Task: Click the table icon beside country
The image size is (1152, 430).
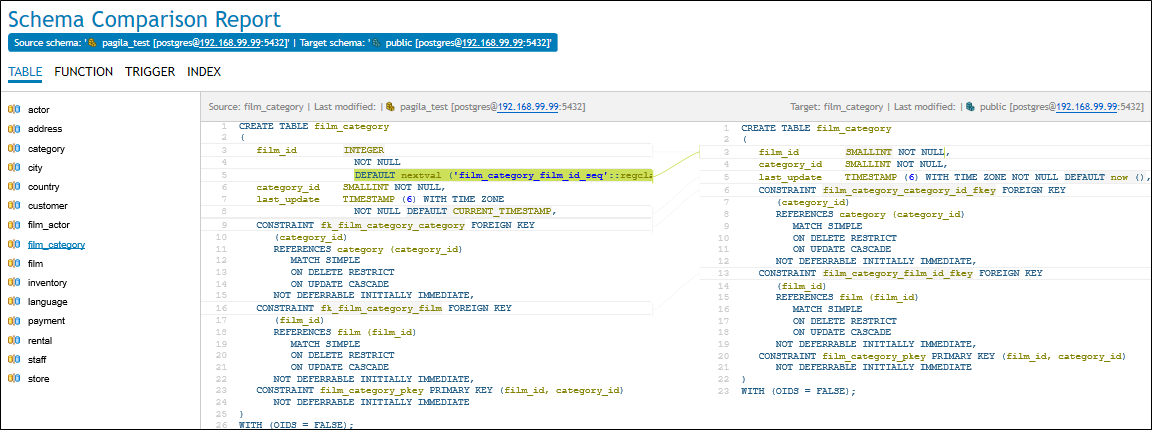Action: pyautogui.click(x=13, y=187)
